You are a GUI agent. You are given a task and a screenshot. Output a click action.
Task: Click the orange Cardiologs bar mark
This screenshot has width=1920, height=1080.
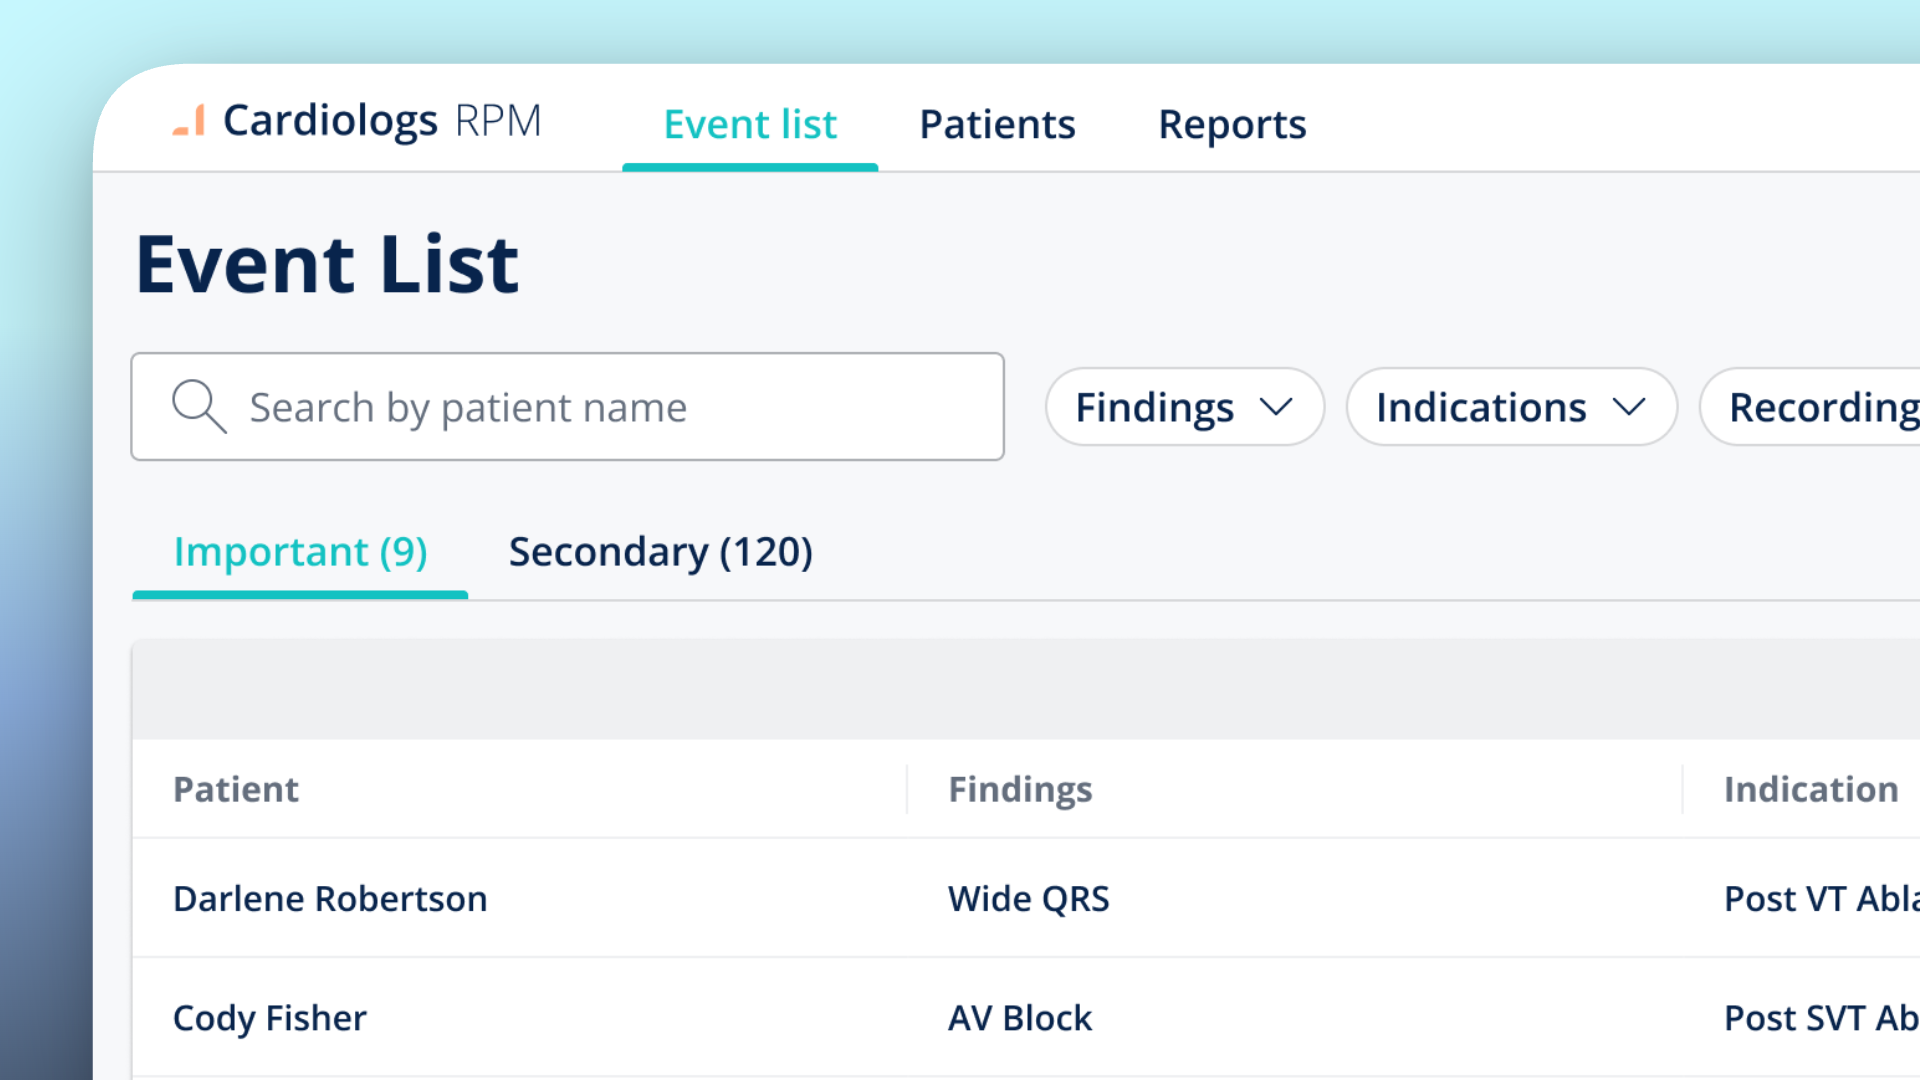point(186,120)
